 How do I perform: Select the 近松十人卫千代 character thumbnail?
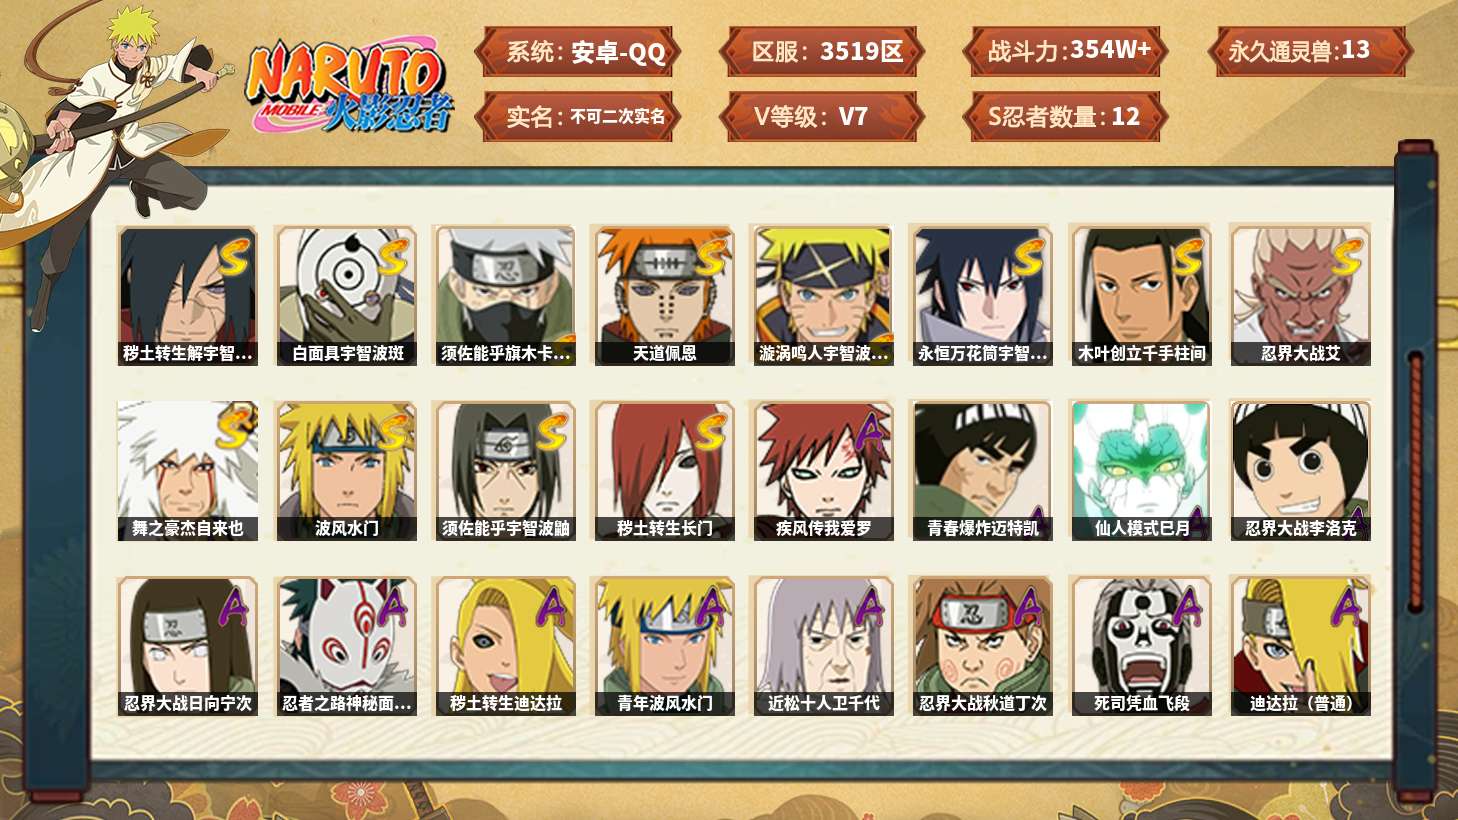823,646
